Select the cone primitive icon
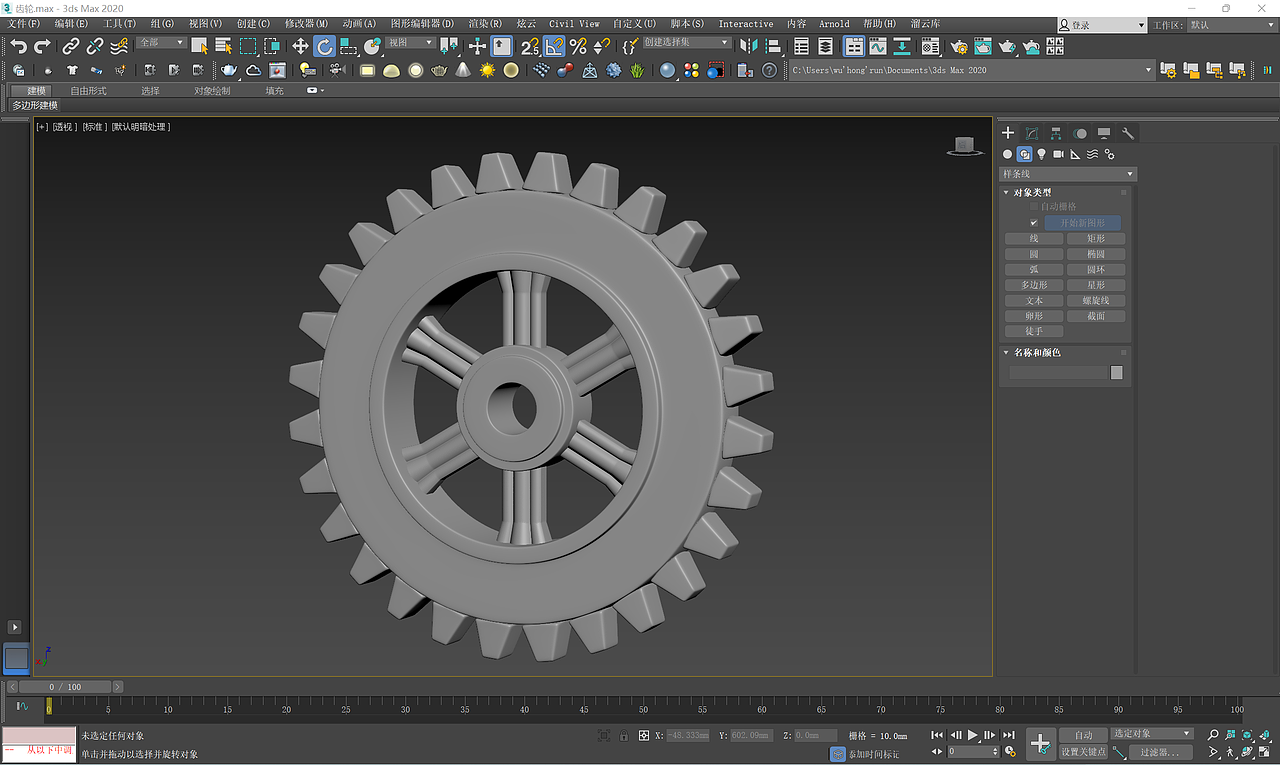The width and height of the screenshot is (1280, 765). tap(463, 70)
